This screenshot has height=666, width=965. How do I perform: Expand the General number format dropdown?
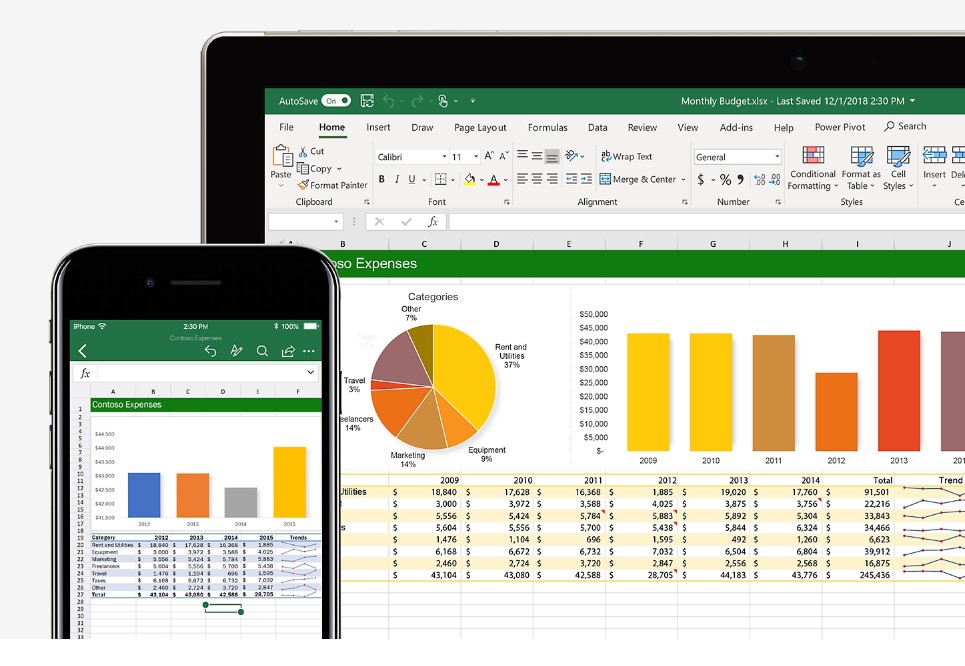(776, 157)
